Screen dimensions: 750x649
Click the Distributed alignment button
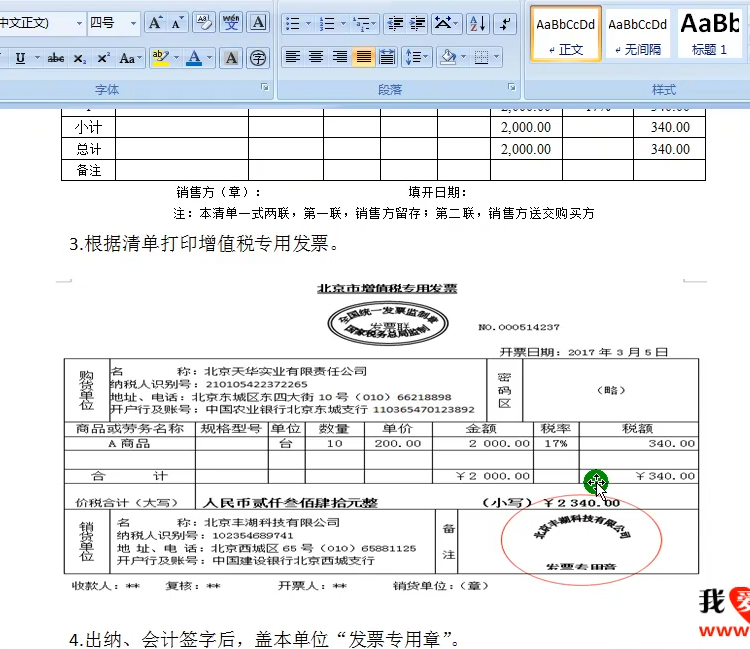point(386,57)
